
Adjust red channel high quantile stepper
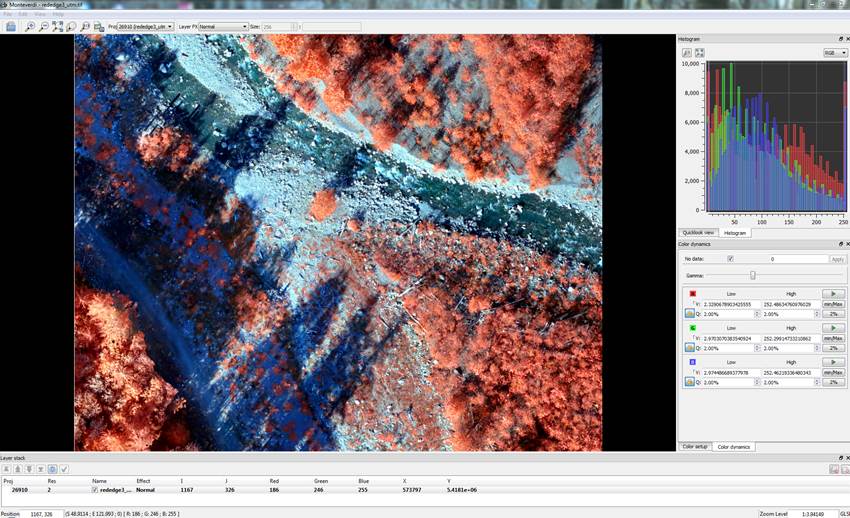(817, 314)
